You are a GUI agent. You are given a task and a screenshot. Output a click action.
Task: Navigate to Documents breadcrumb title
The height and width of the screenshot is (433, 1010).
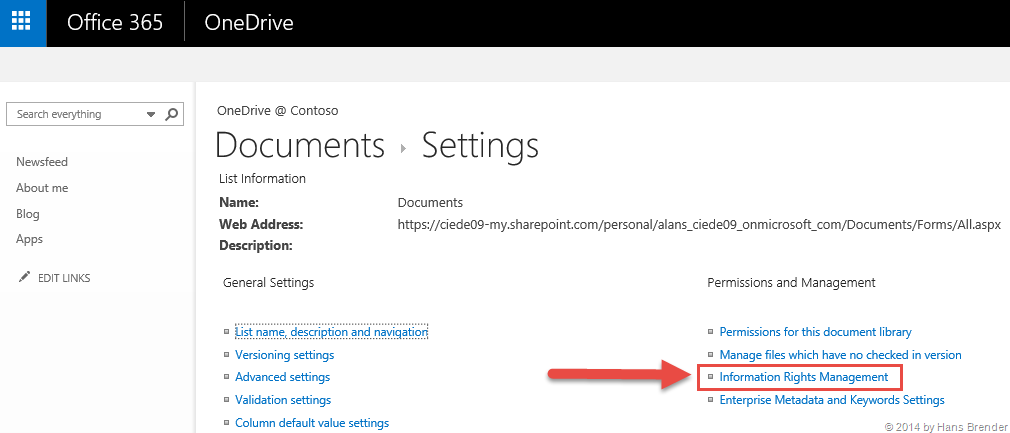click(x=300, y=146)
